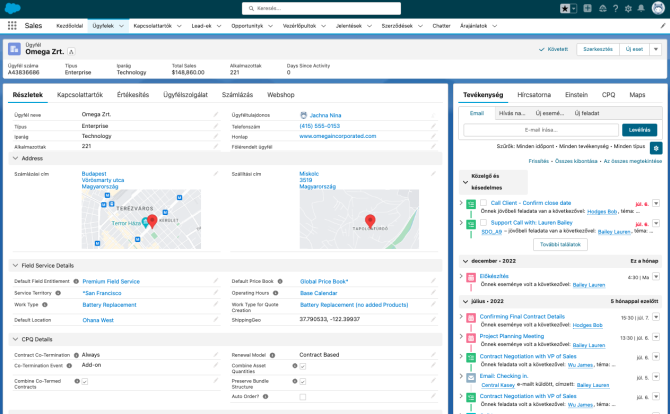This screenshot has height=414, width=670.
Task: Edit the Ügyfél neve field pencil
Action: pyautogui.click(x=215, y=115)
